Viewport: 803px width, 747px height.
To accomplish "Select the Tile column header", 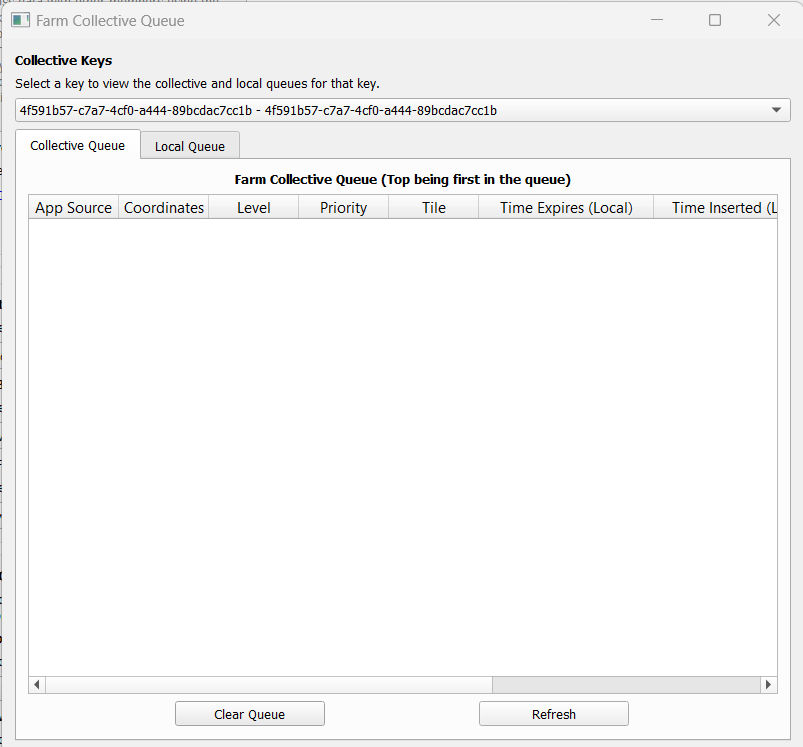I will (433, 208).
